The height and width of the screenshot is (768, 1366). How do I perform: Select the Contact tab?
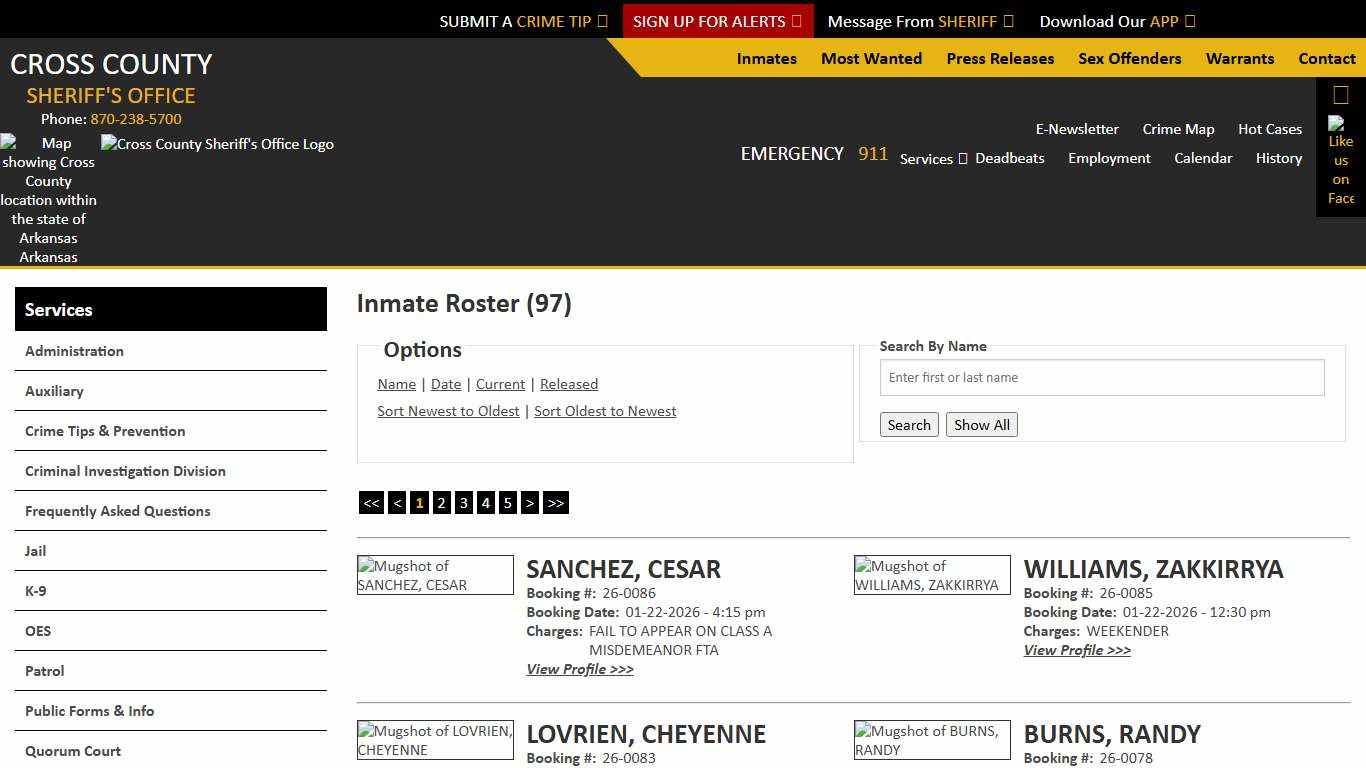(1327, 59)
